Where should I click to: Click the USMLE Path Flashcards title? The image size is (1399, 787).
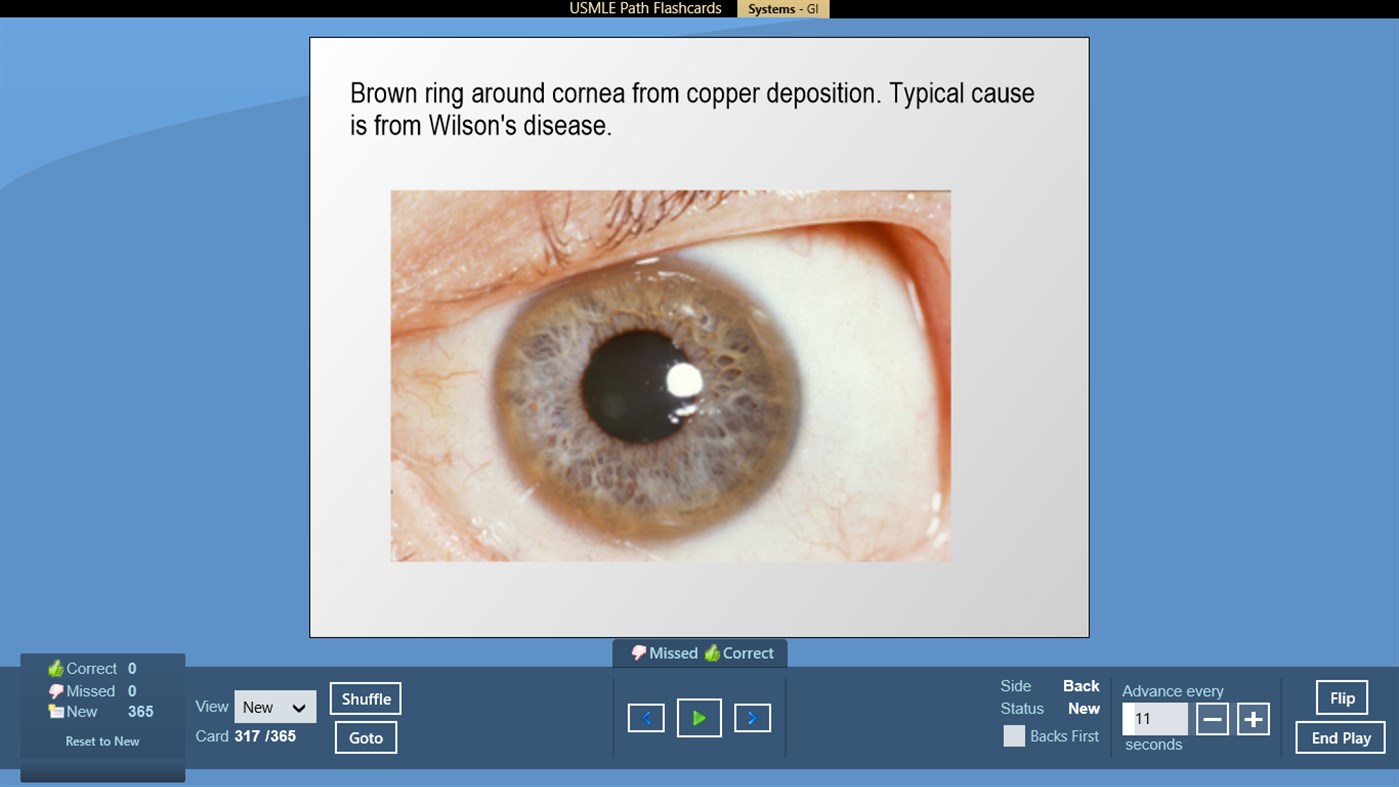tap(644, 9)
